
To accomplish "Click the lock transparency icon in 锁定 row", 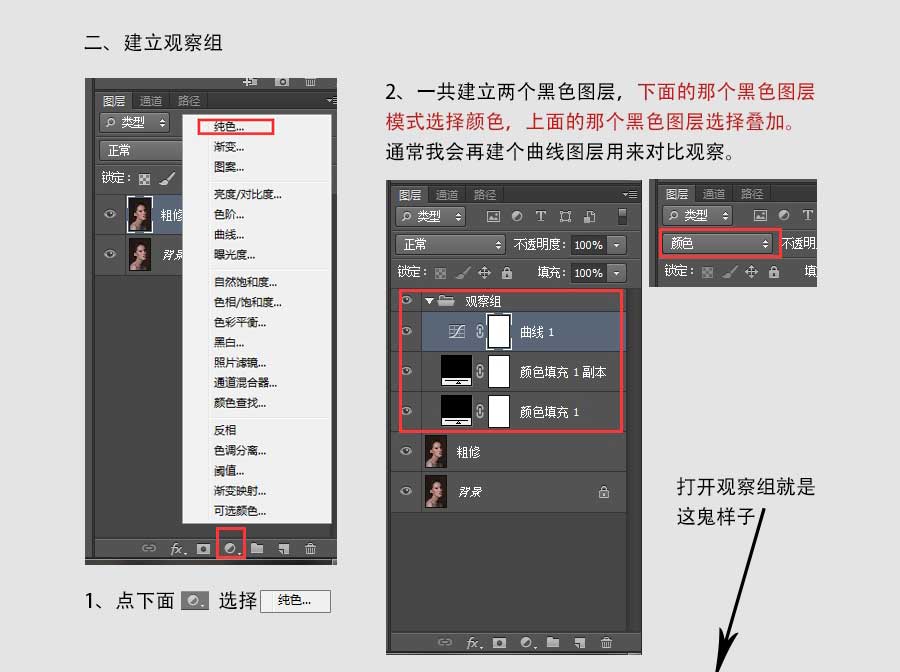I will click(440, 272).
